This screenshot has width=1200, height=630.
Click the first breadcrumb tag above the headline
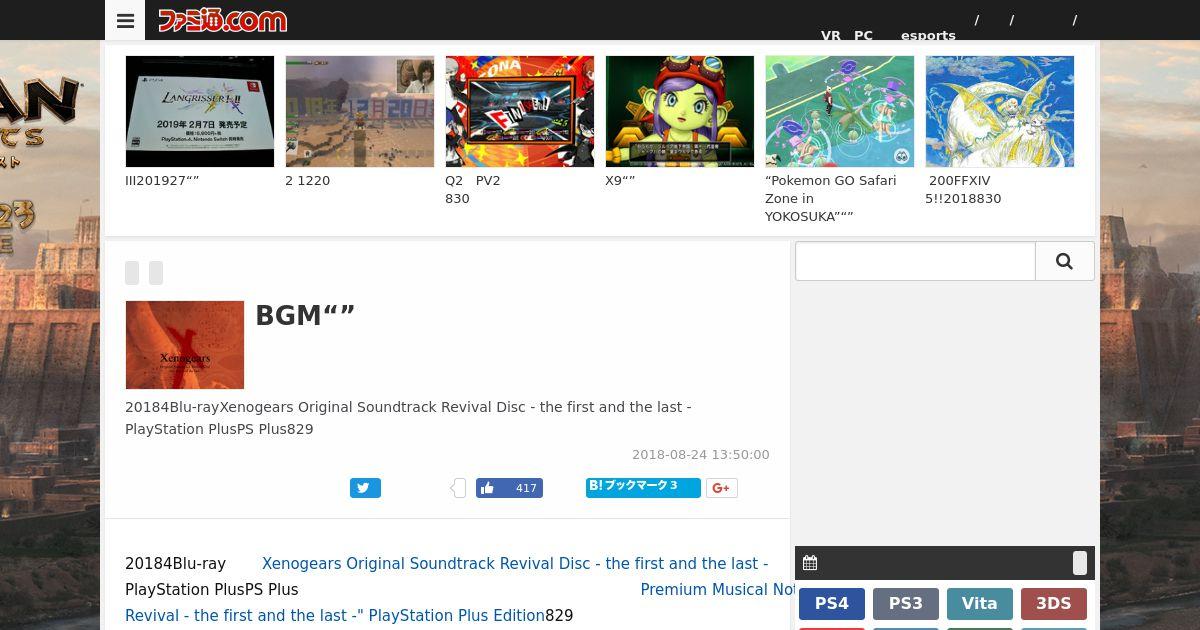(x=132, y=273)
